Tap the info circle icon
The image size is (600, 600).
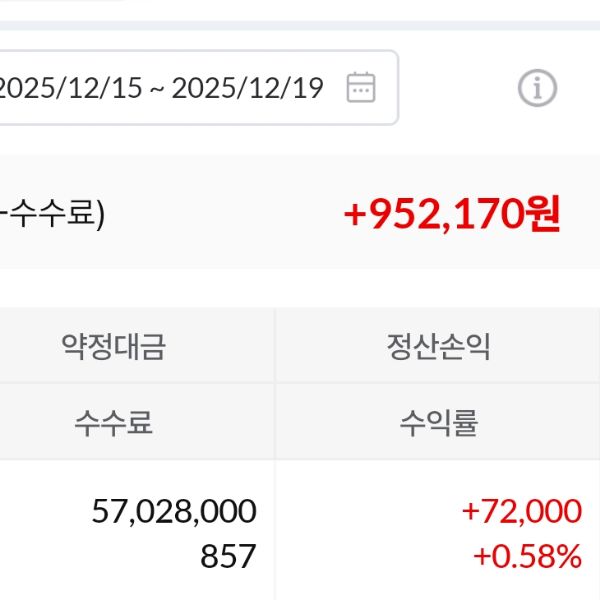pos(537,89)
